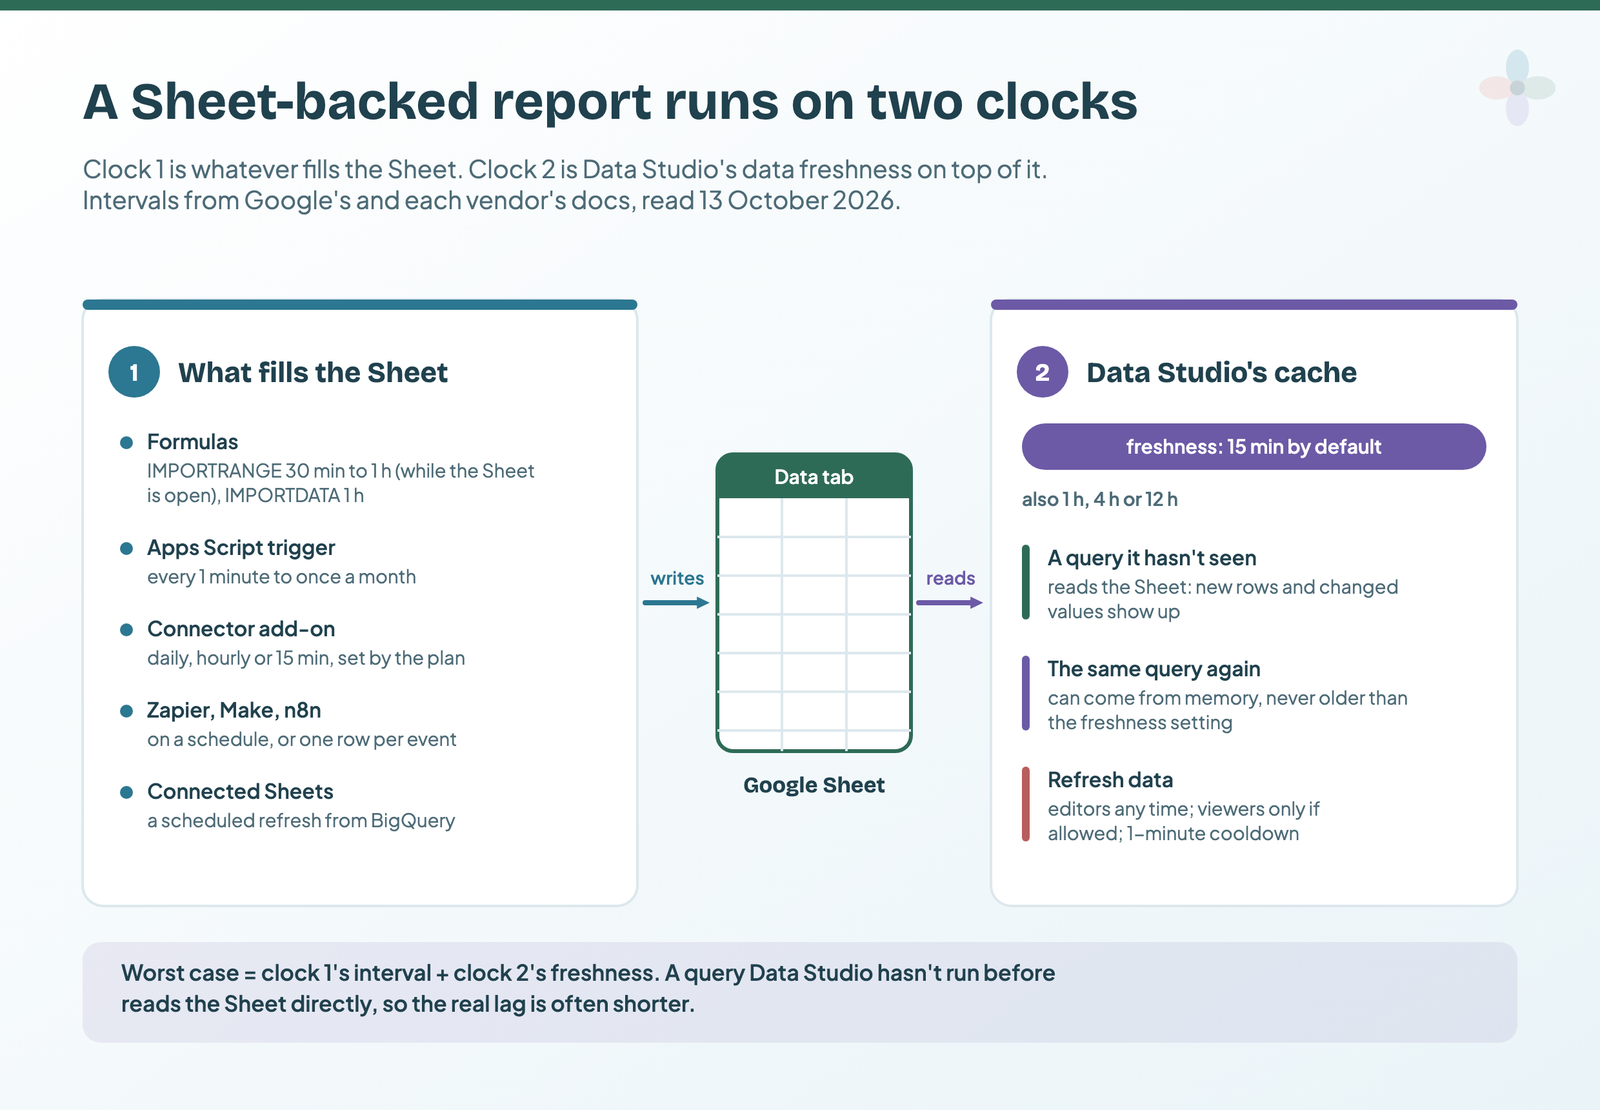Select the "Data tab" header of the sheet

pyautogui.click(x=814, y=477)
